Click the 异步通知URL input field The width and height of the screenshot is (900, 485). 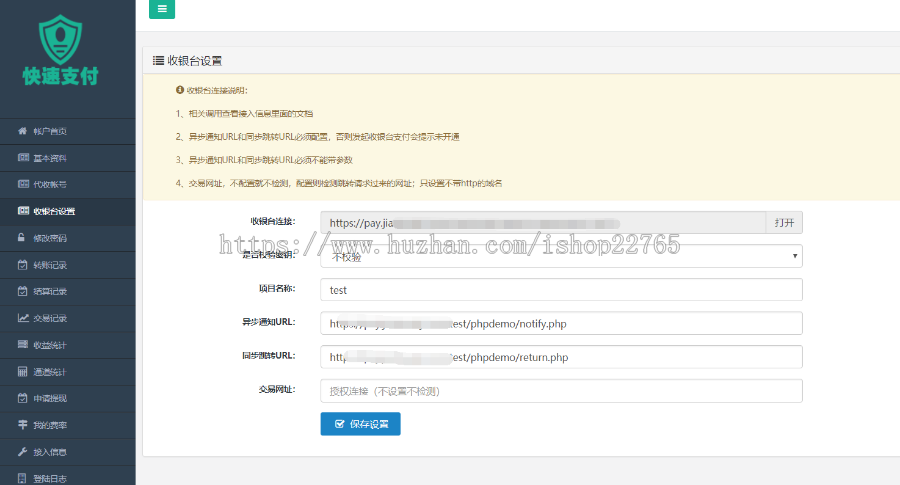(x=561, y=324)
